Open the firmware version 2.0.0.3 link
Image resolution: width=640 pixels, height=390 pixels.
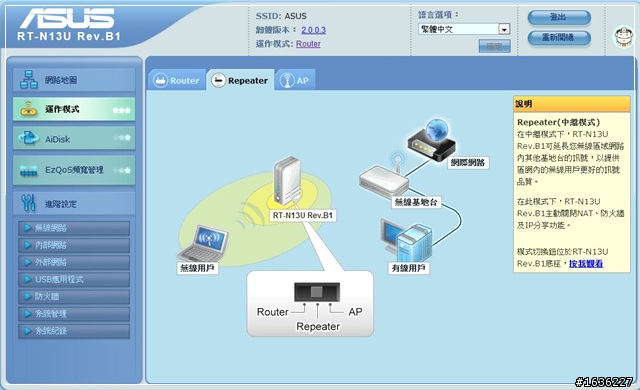(x=313, y=30)
